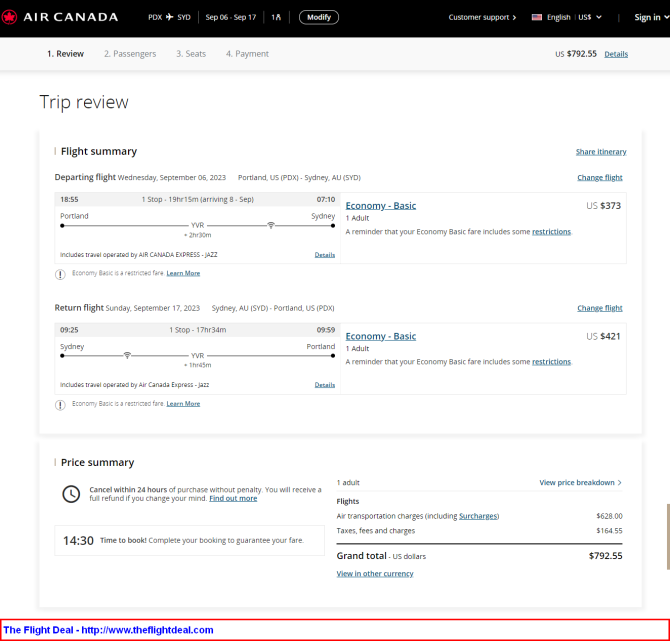Viewport: 670px width, 641px height.
Task: Click the info icon under departing flight
Action: [x=60, y=274]
